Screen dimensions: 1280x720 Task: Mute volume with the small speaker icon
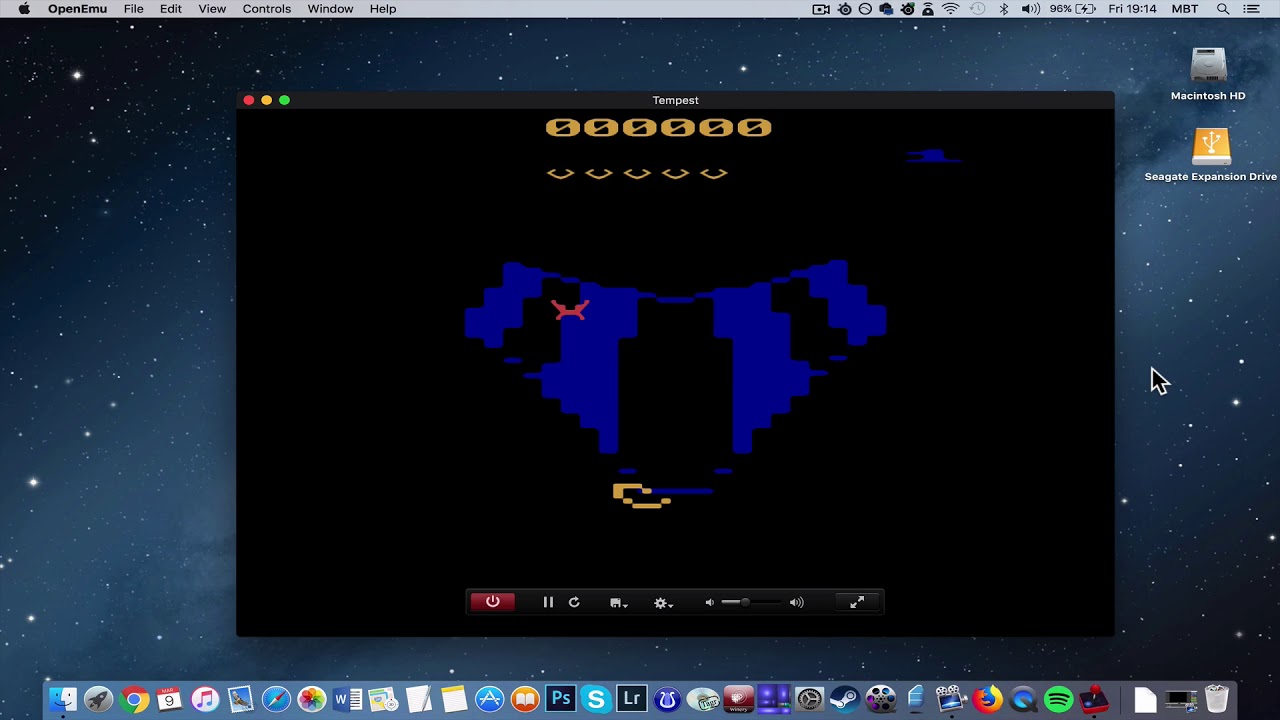pos(709,602)
